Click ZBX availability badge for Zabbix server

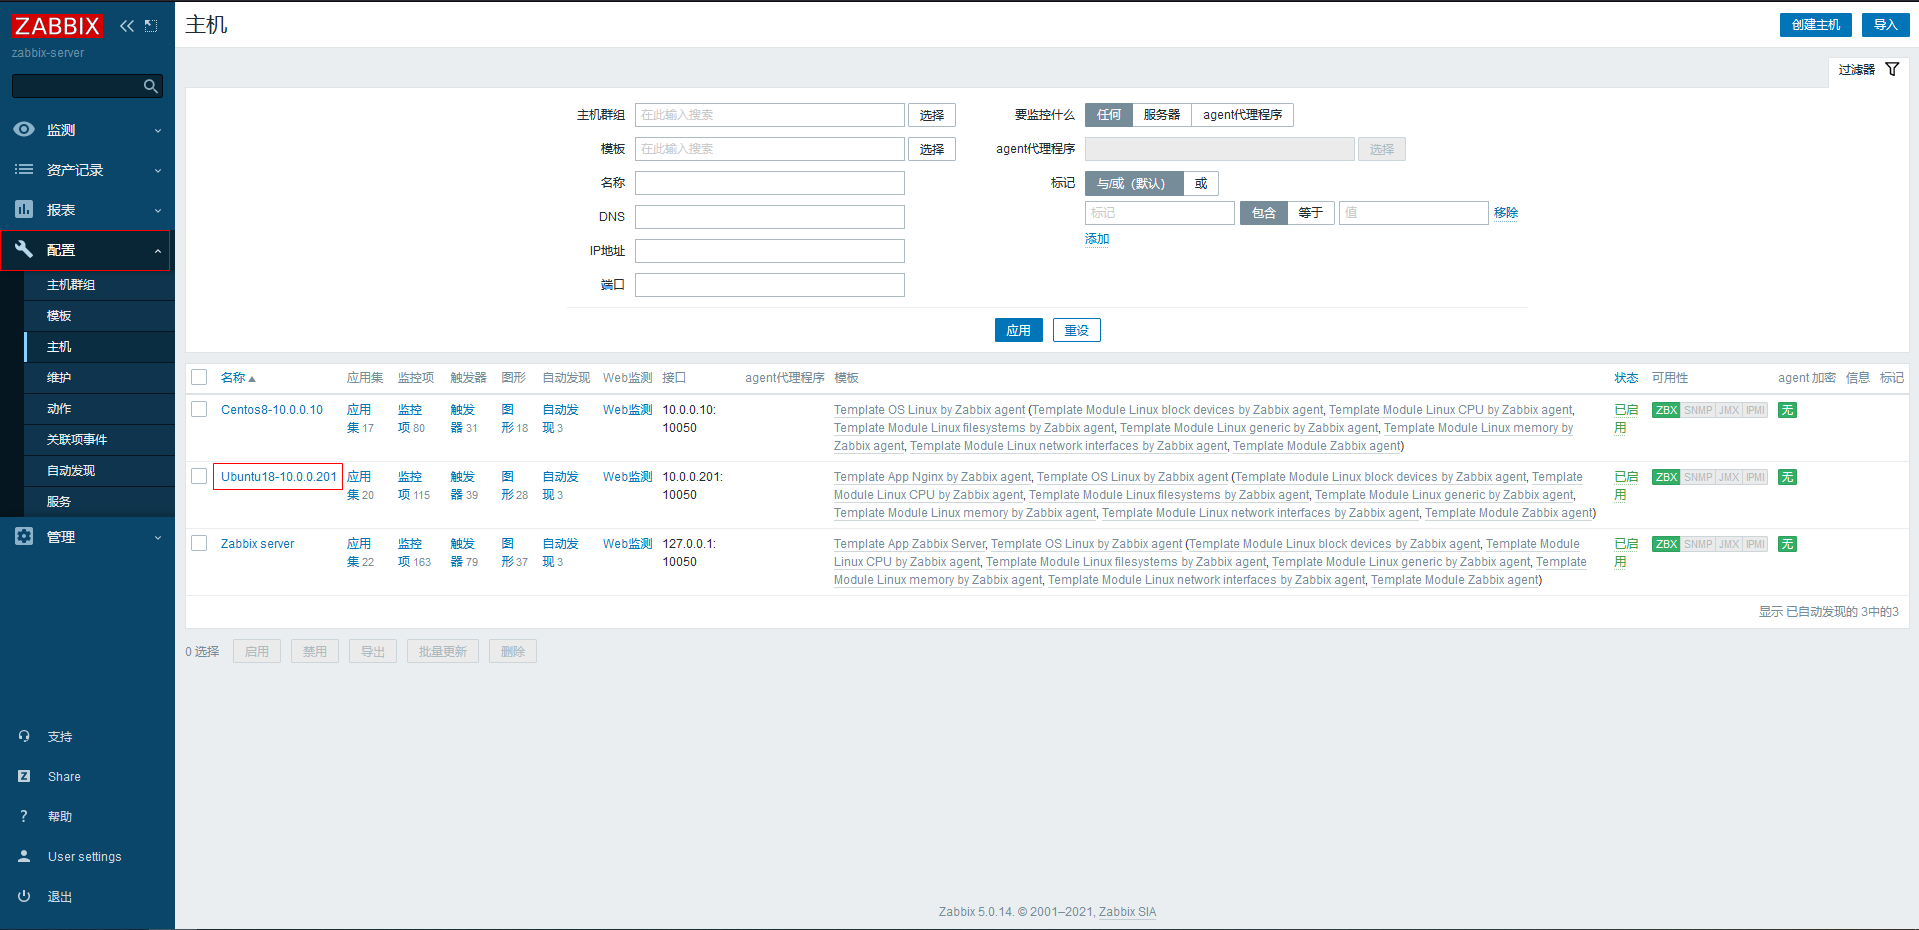coord(1666,544)
